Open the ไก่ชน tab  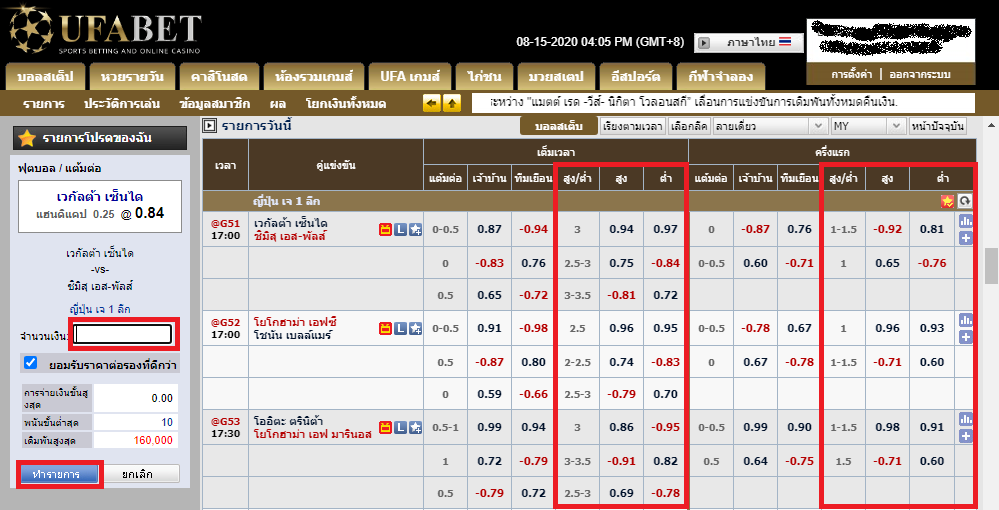(x=484, y=76)
